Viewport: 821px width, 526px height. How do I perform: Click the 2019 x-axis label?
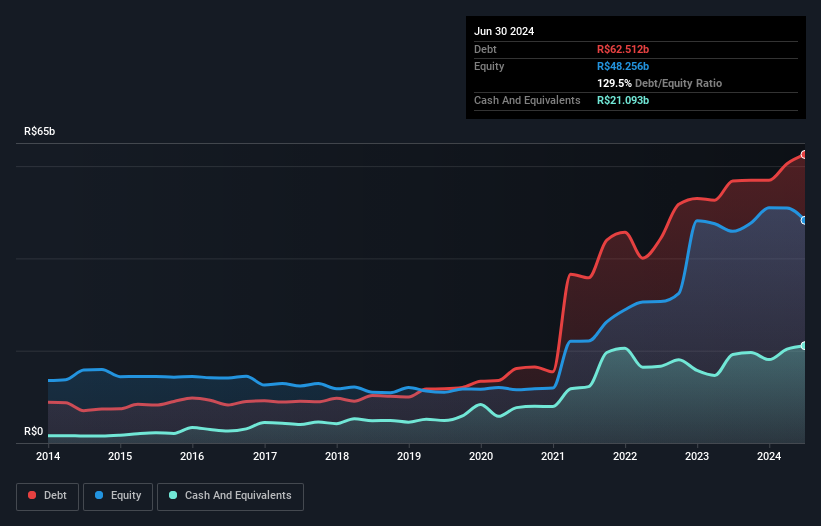(409, 456)
